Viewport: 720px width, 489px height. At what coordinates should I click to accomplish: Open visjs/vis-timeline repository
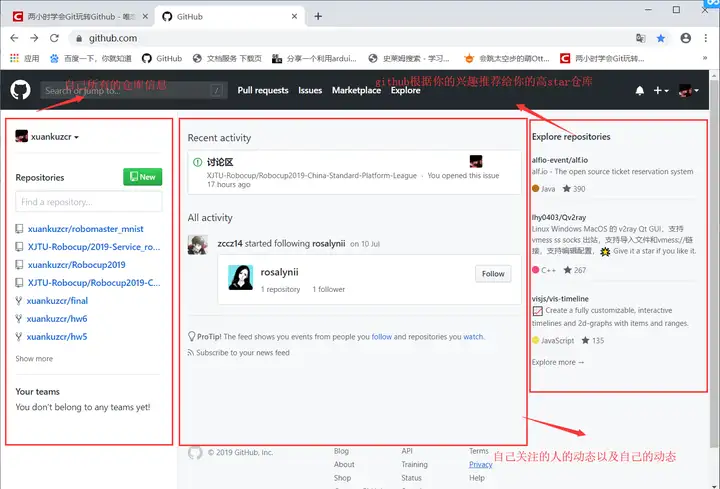(560, 298)
